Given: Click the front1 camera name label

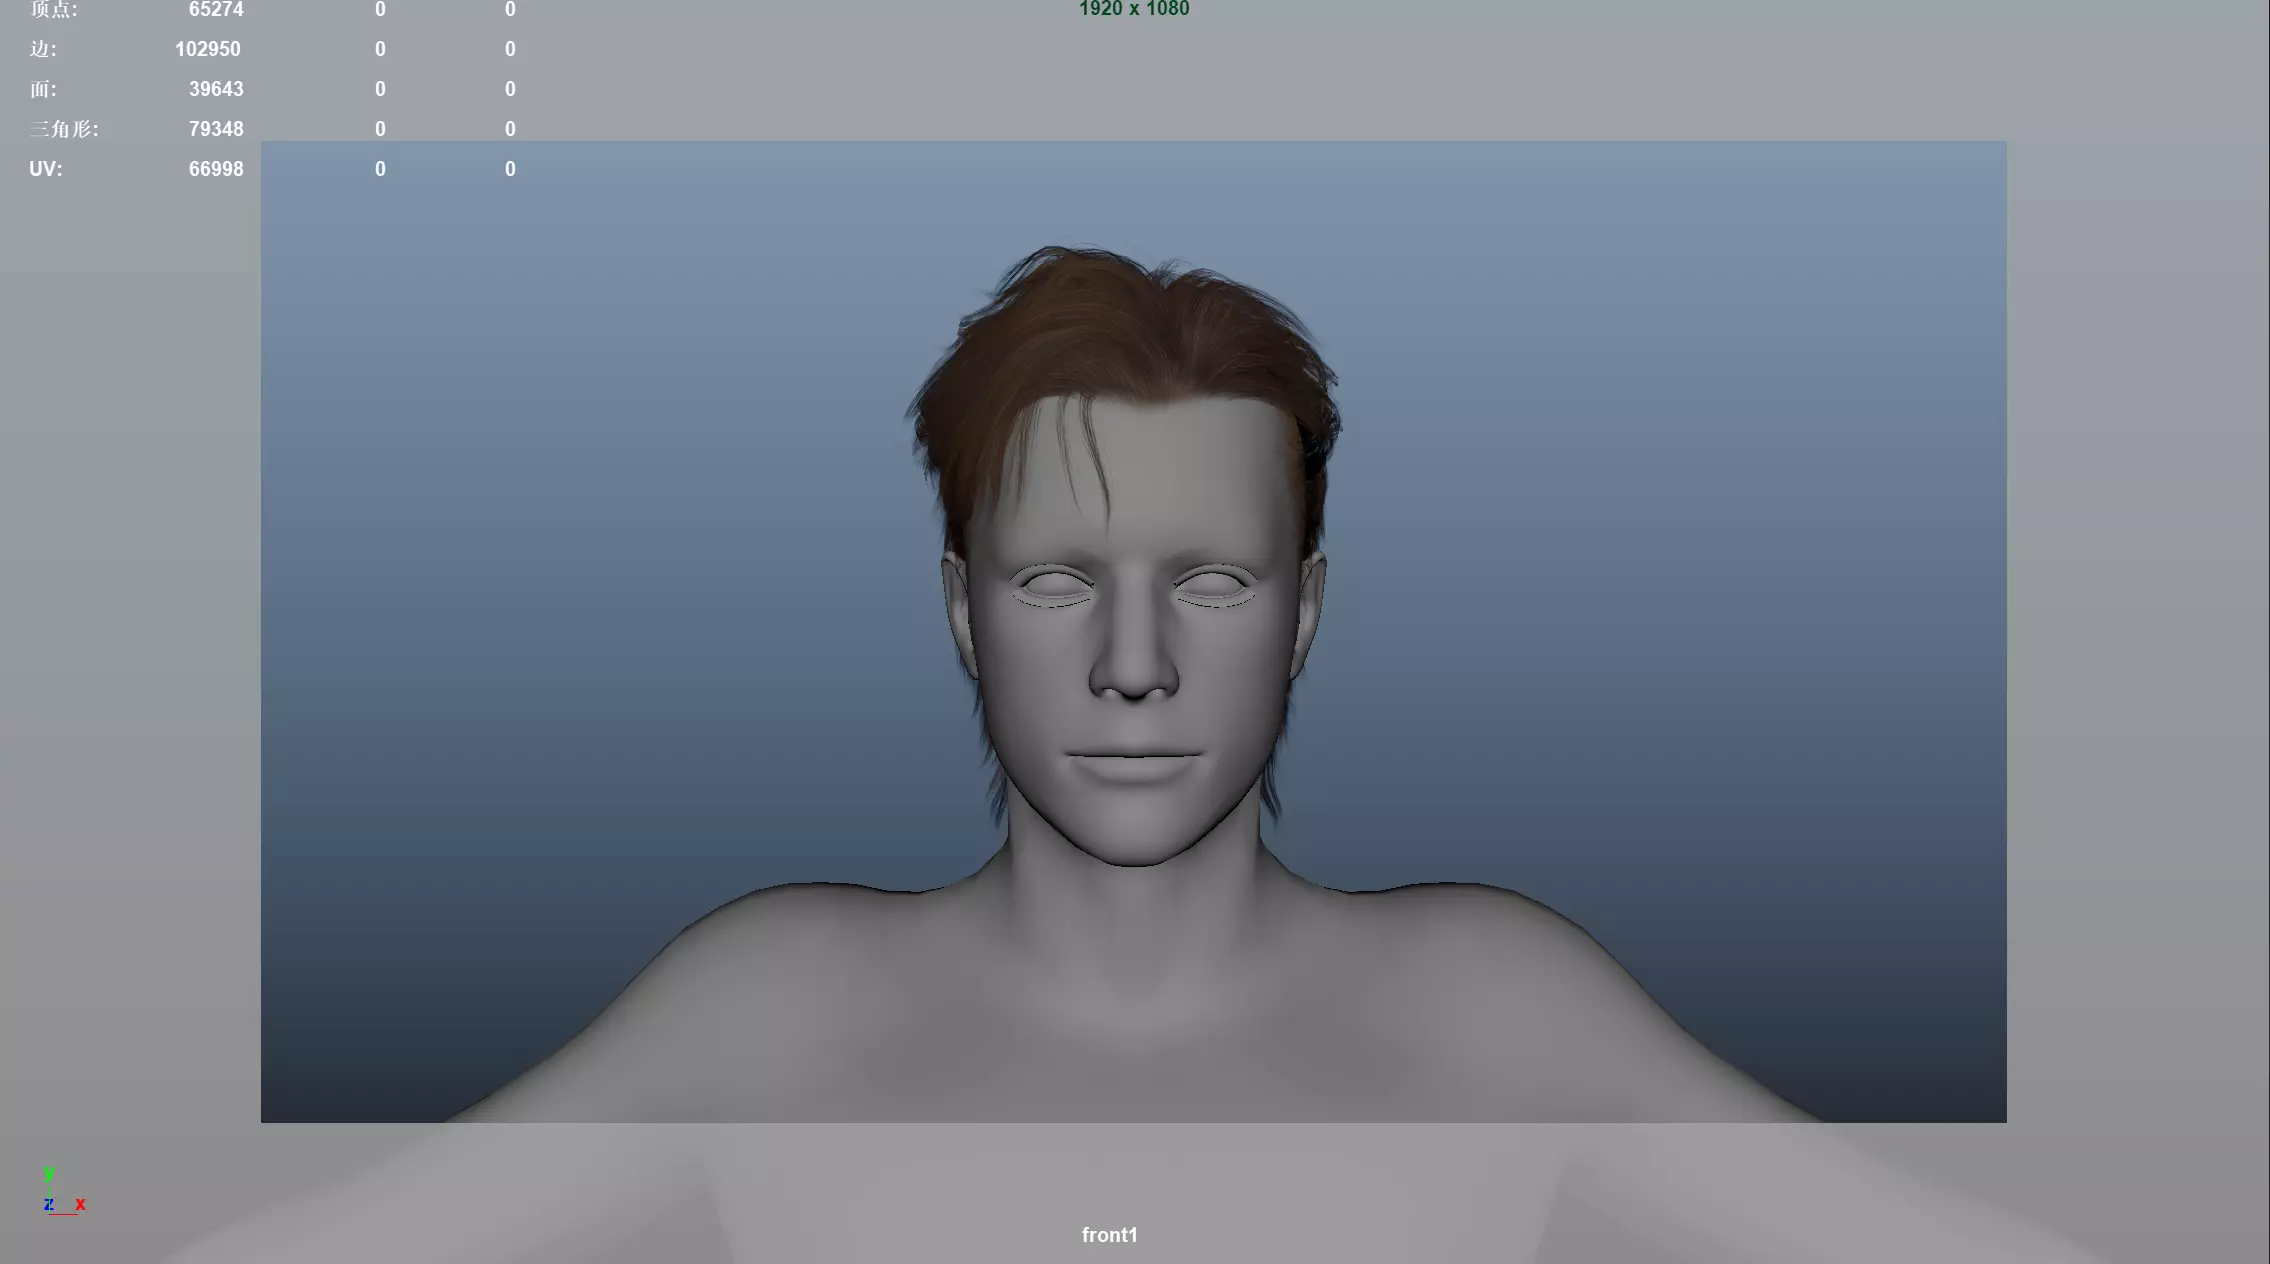Looking at the screenshot, I should pos(1109,1235).
